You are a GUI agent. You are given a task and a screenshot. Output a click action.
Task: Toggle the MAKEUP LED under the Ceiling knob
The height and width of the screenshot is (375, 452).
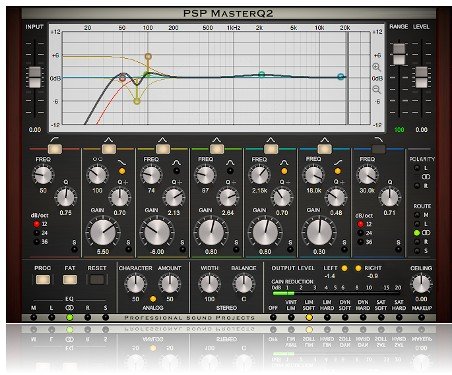[421, 317]
